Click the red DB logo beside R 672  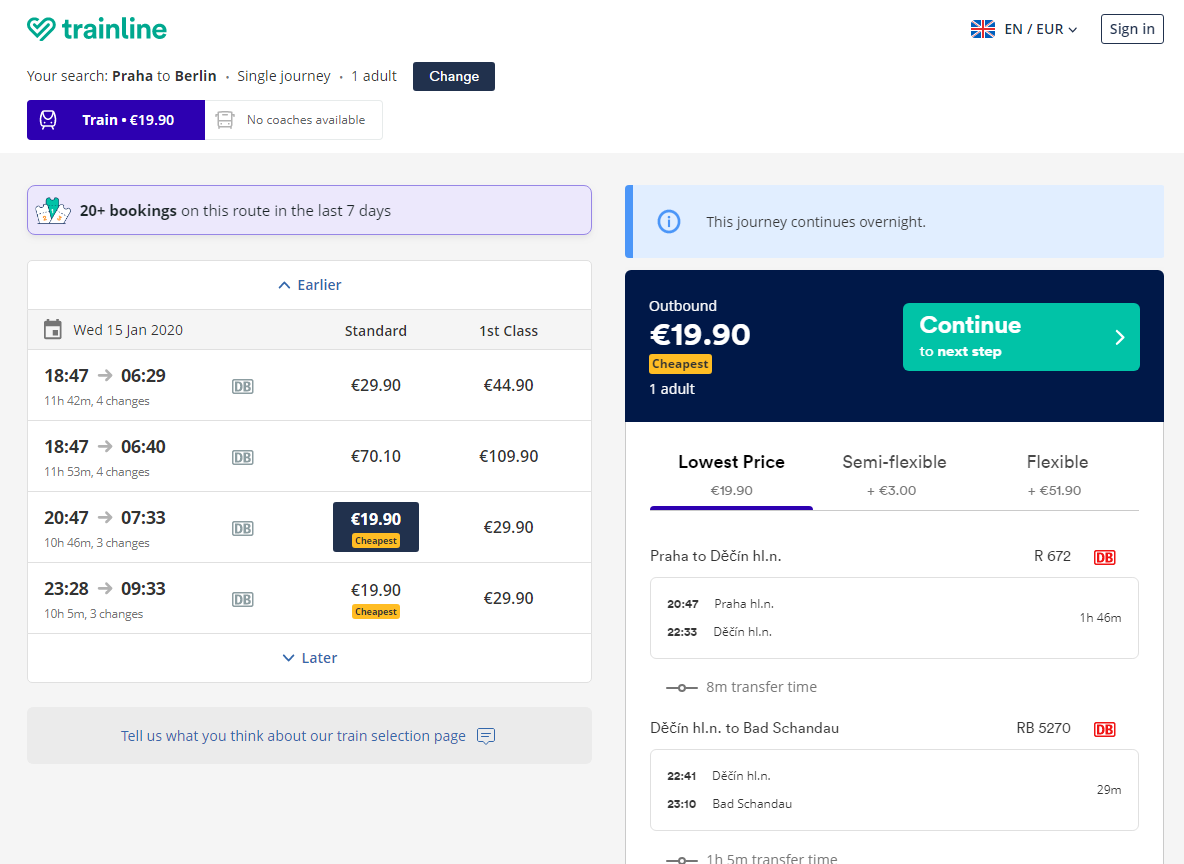[x=1104, y=557]
